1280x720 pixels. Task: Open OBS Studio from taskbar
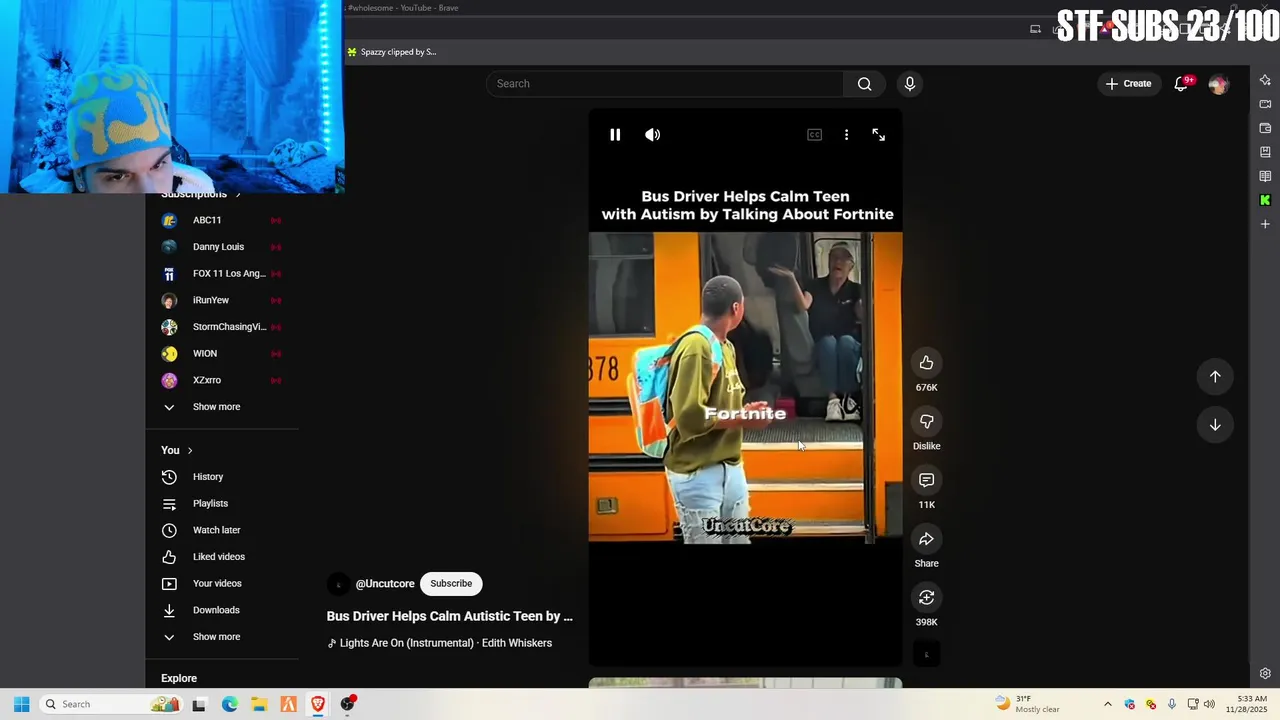click(347, 704)
